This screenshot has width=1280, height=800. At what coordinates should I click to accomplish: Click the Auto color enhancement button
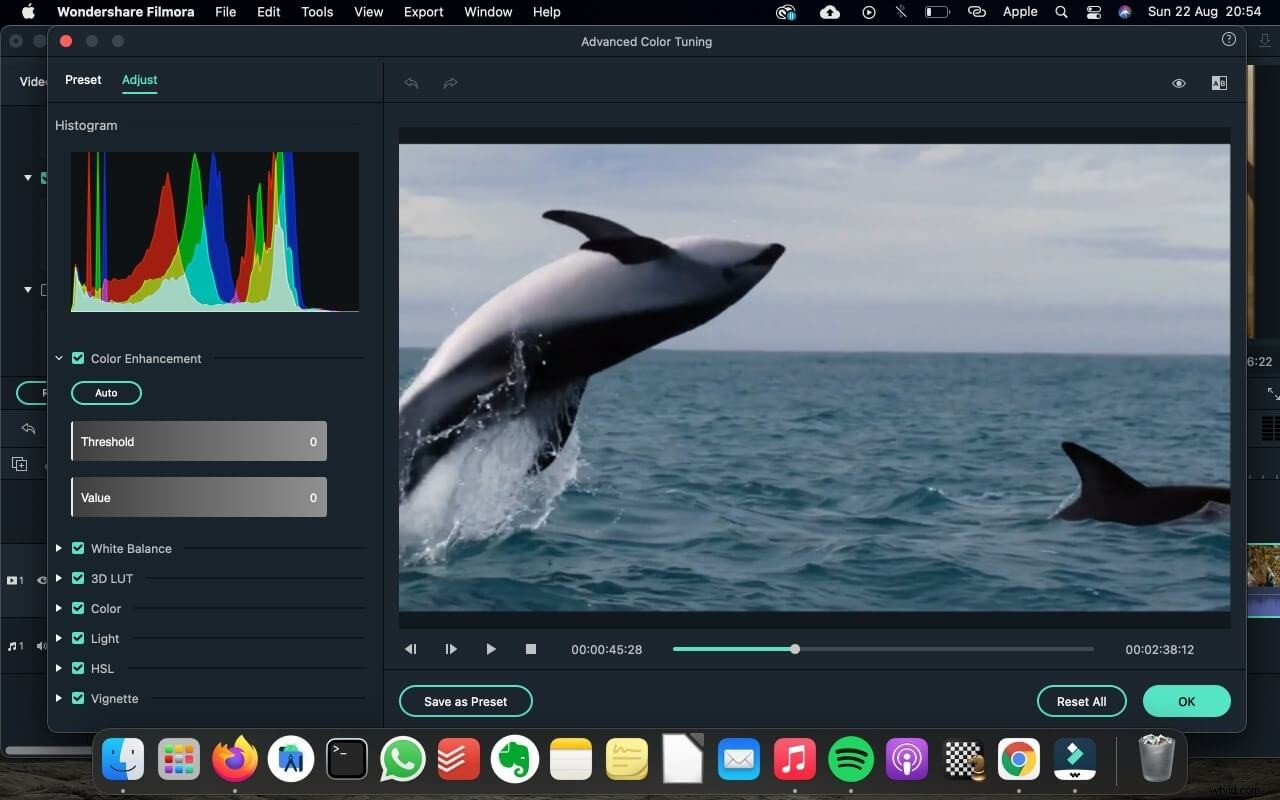(x=106, y=392)
